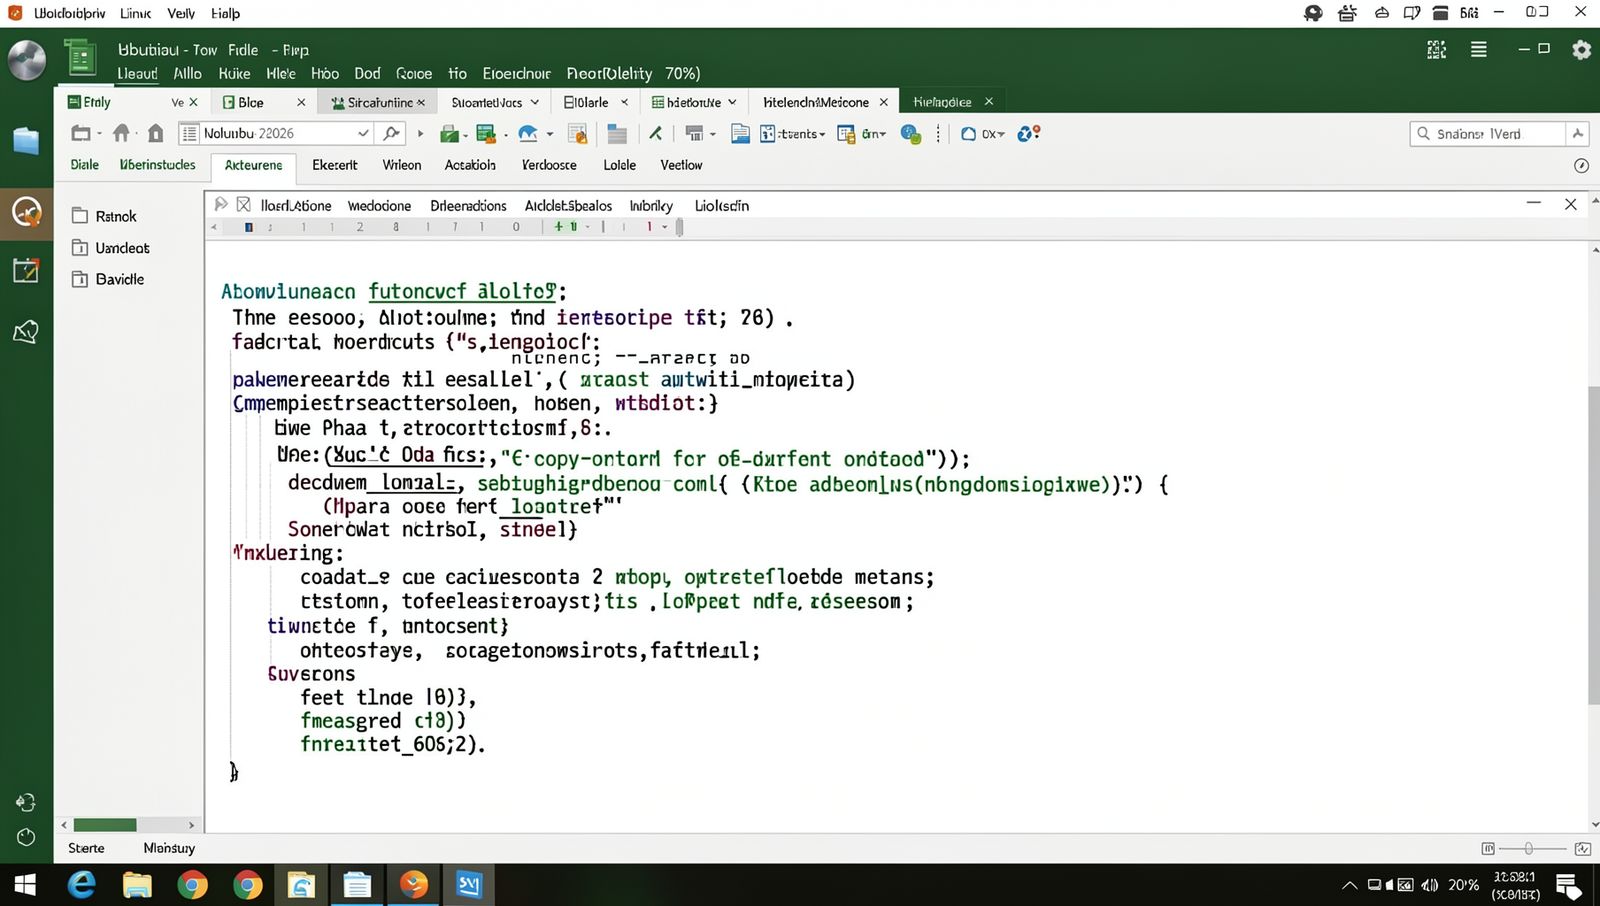Switch to the Akteurene ribbon tab

[x=253, y=165]
